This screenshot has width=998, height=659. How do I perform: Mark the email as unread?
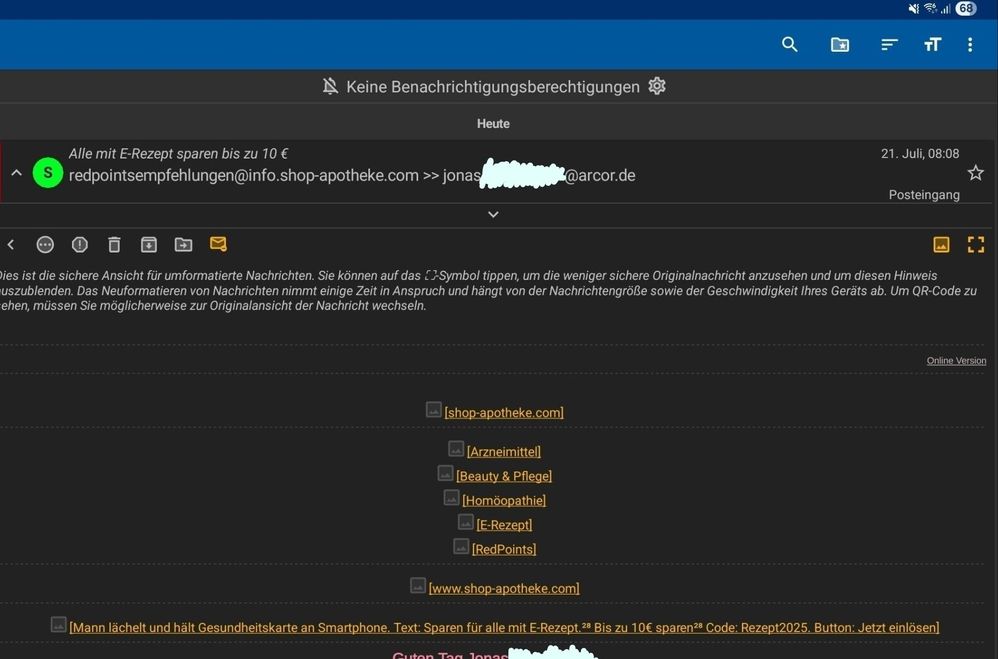tap(219, 244)
